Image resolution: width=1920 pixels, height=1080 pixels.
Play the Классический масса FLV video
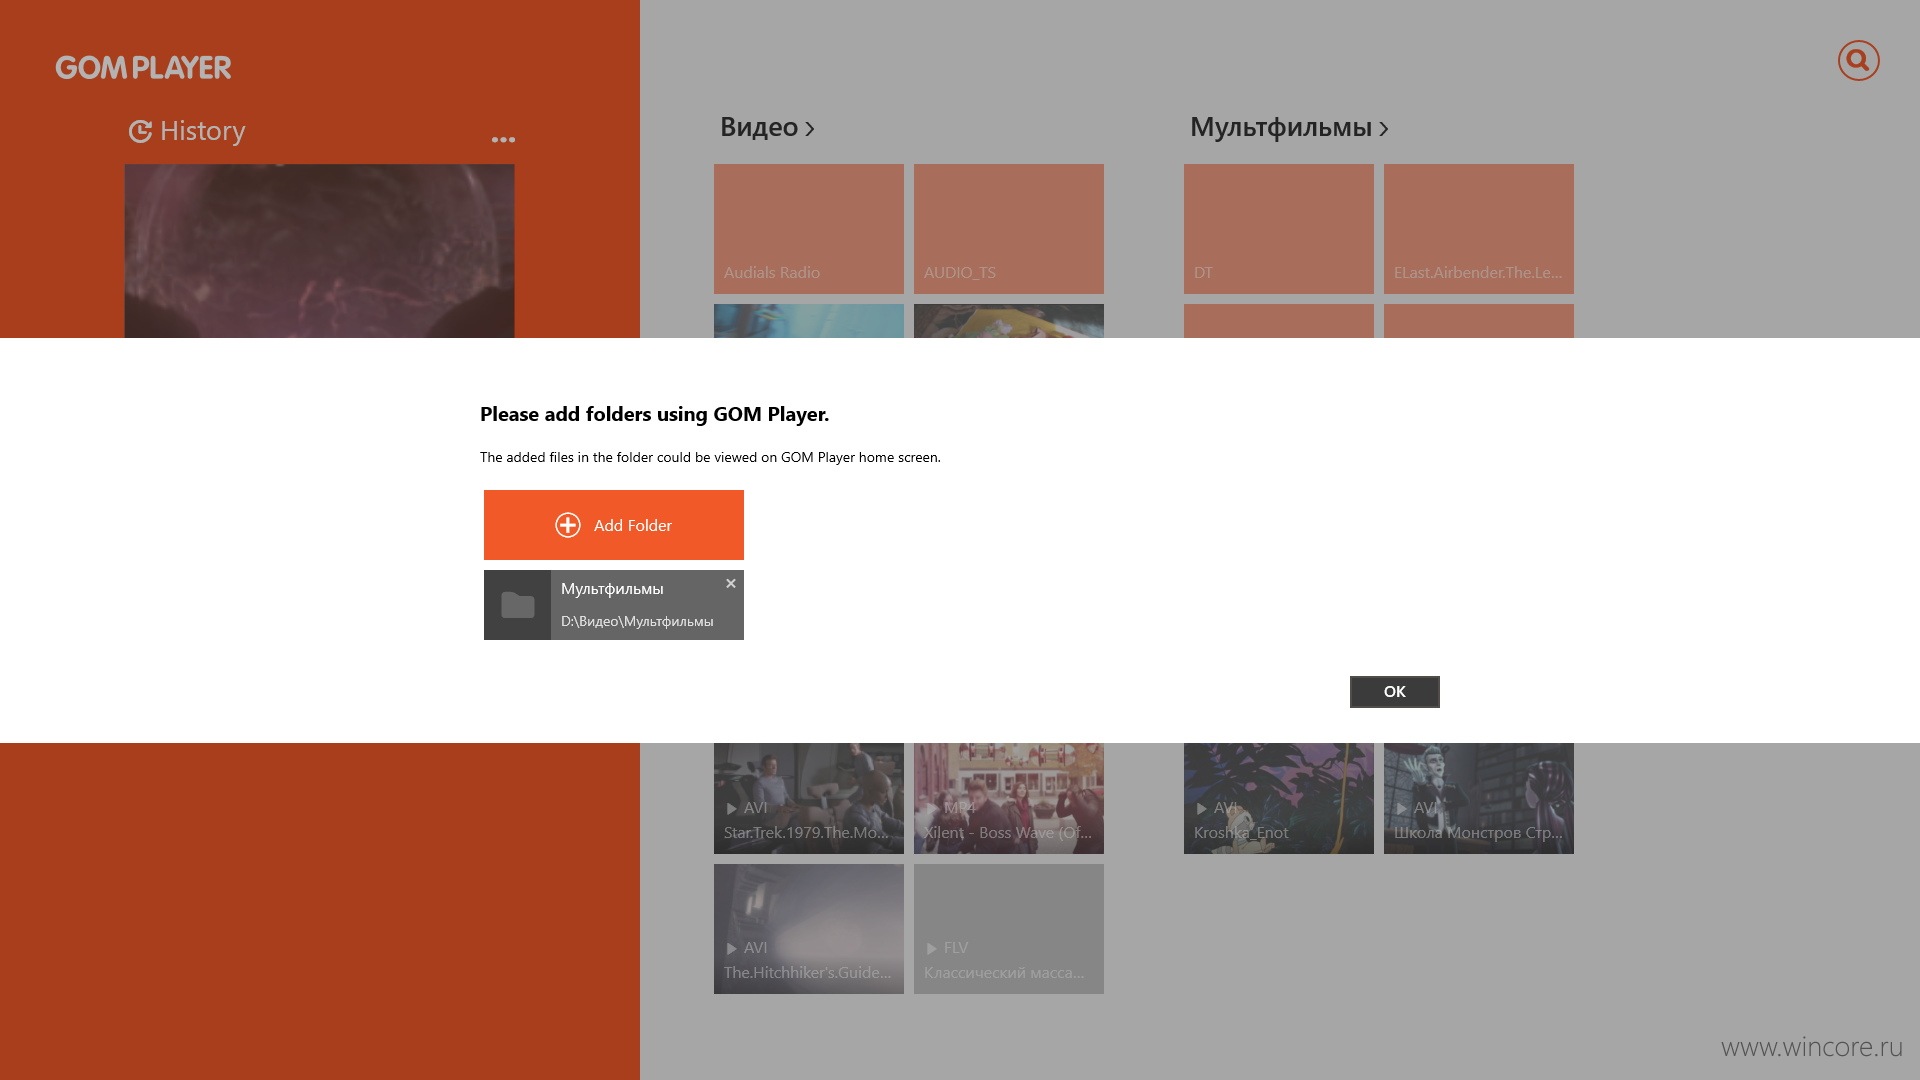tap(1008, 929)
